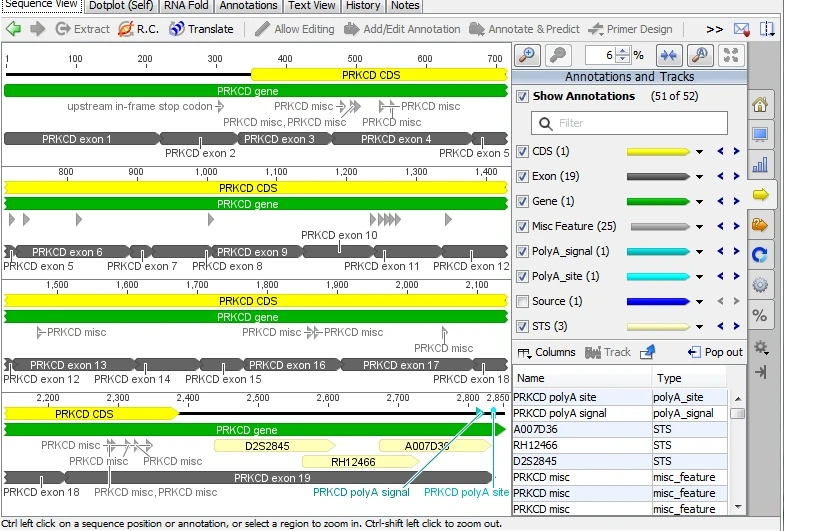Expand the Columns dropdown menu
Viewport: 819px width, 531px height.
point(546,352)
